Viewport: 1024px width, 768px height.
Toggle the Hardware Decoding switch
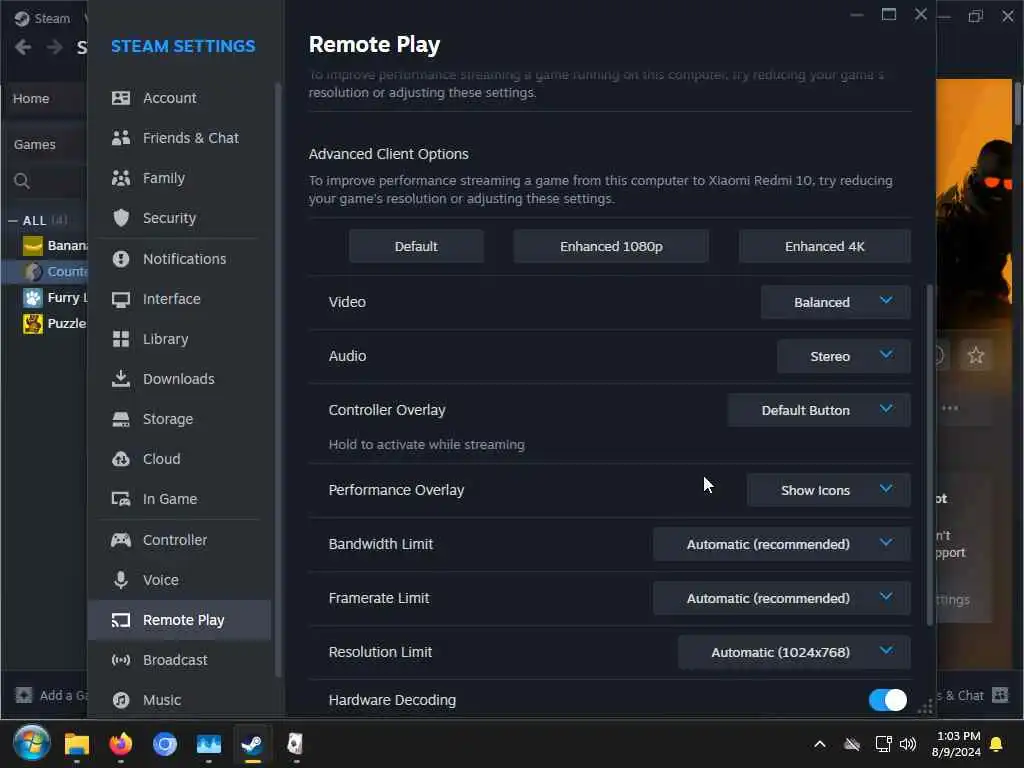pos(888,700)
